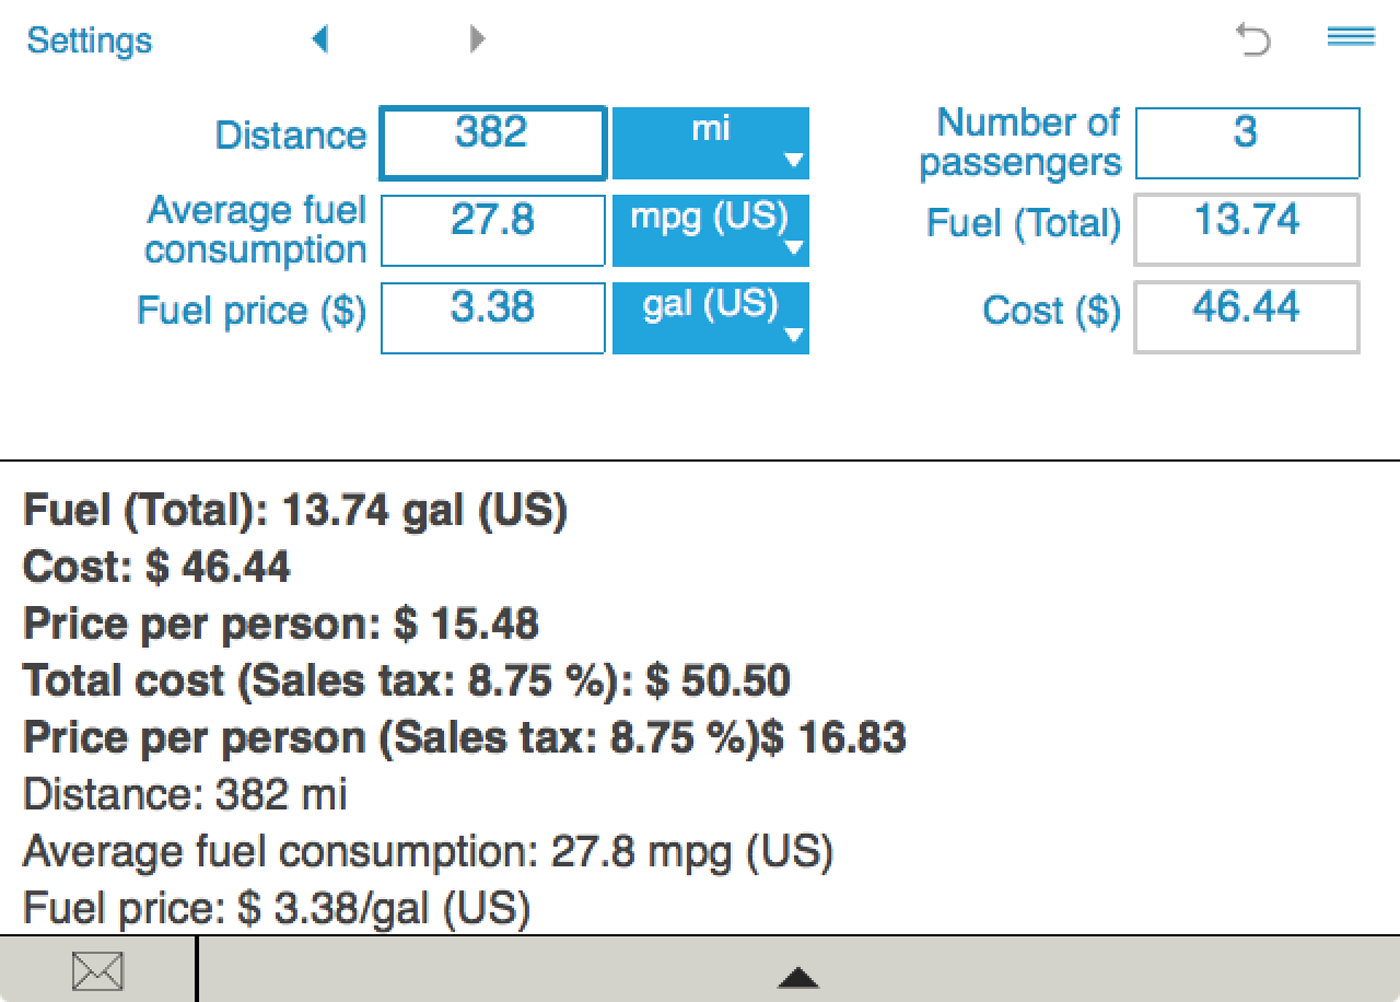Click the Fuel (Total) 13.74 gal summary line
The image size is (1400, 1002).
coord(295,510)
